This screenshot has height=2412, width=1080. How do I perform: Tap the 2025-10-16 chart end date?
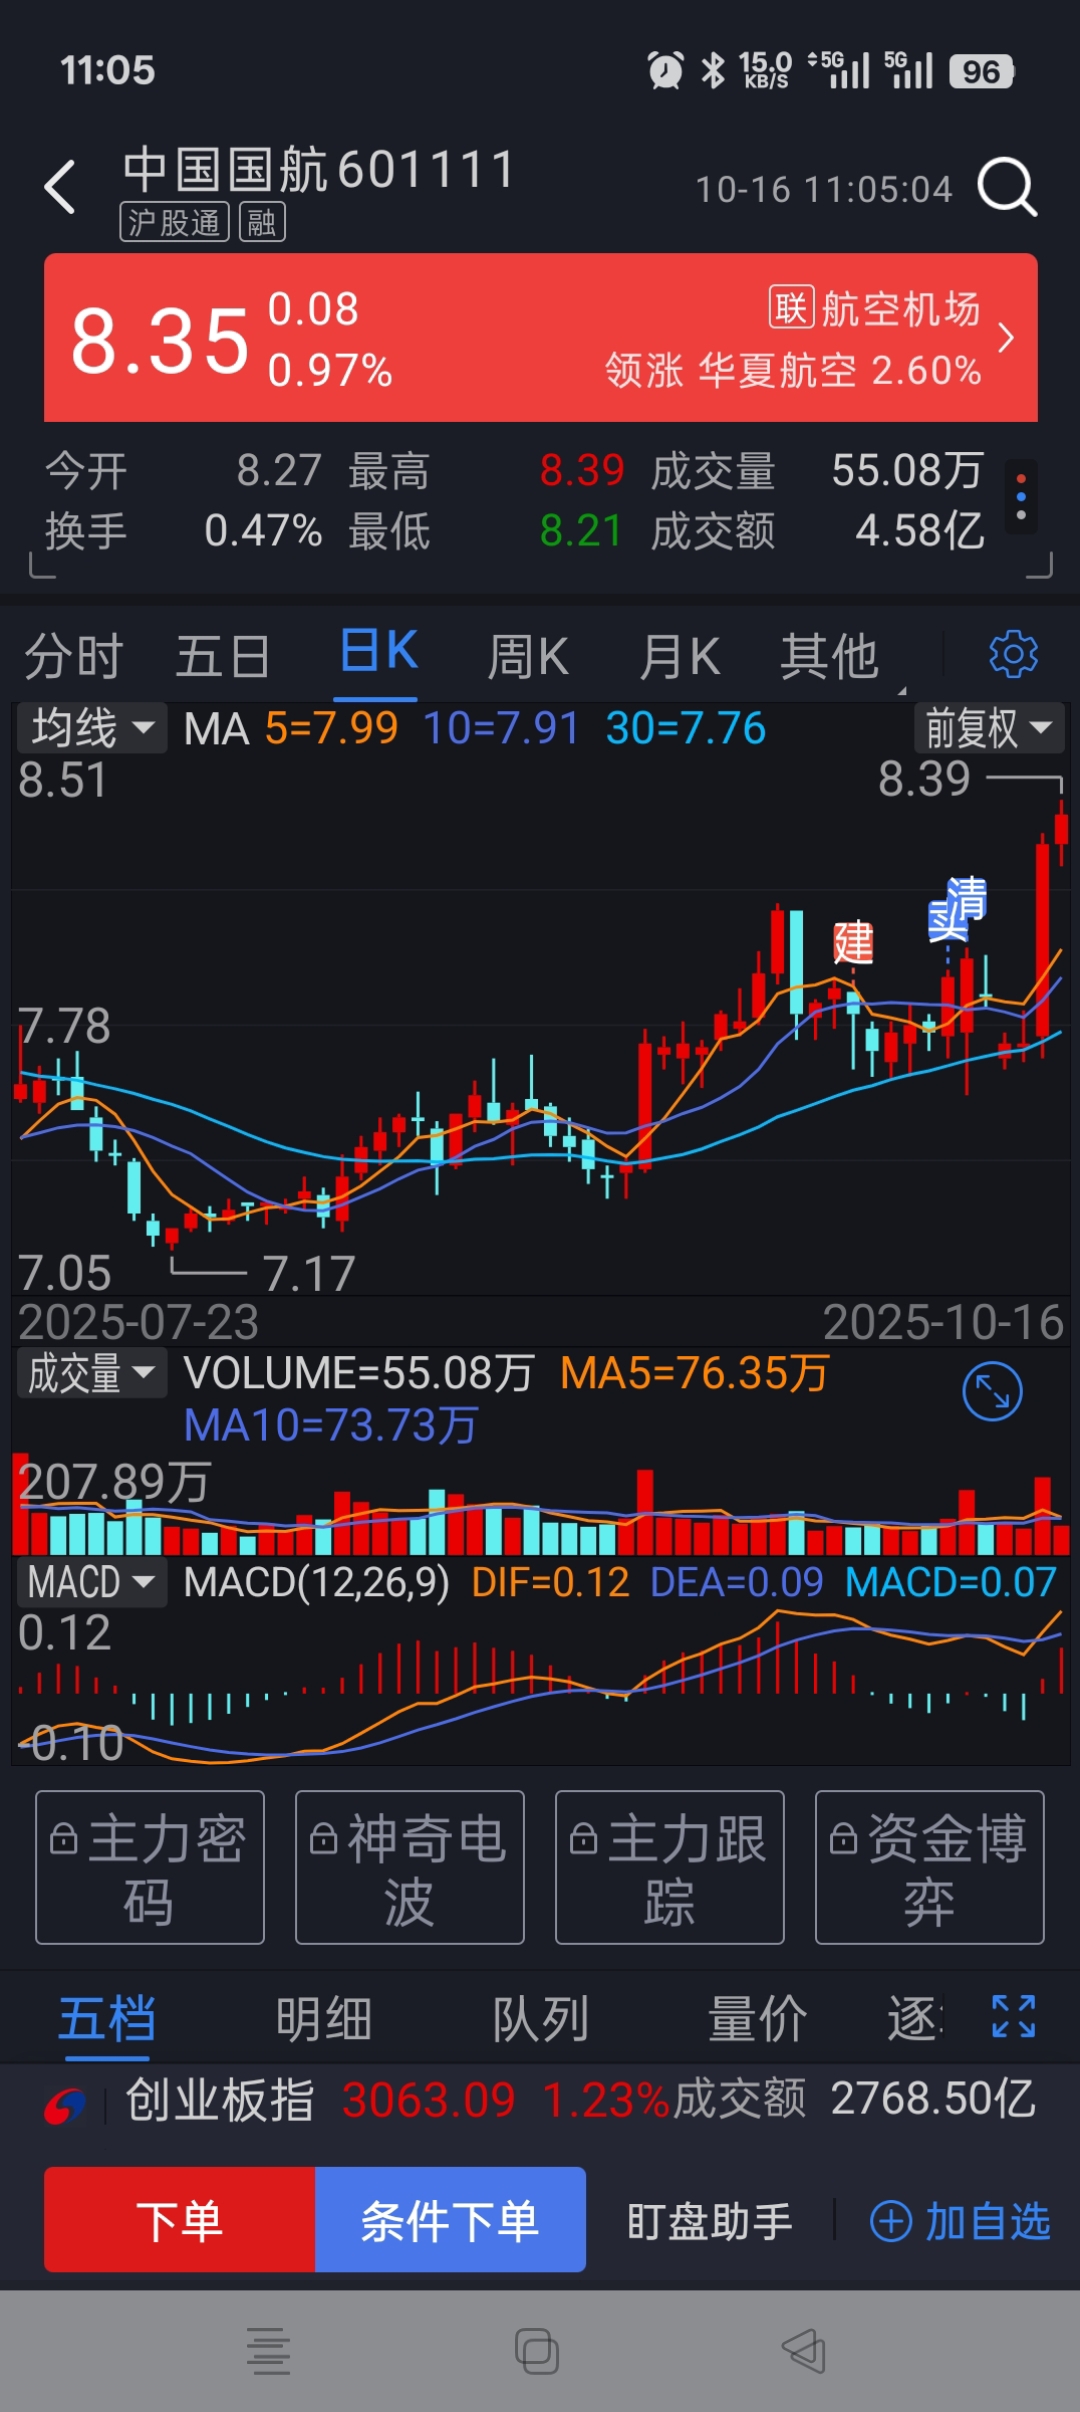pyautogui.click(x=943, y=1322)
